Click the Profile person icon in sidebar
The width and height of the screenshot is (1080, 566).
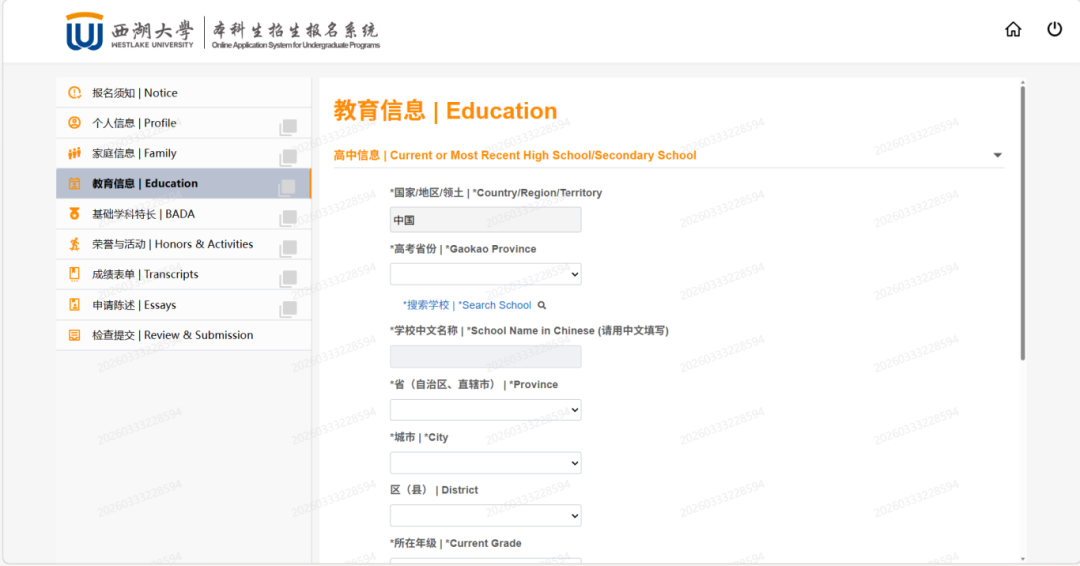click(74, 123)
